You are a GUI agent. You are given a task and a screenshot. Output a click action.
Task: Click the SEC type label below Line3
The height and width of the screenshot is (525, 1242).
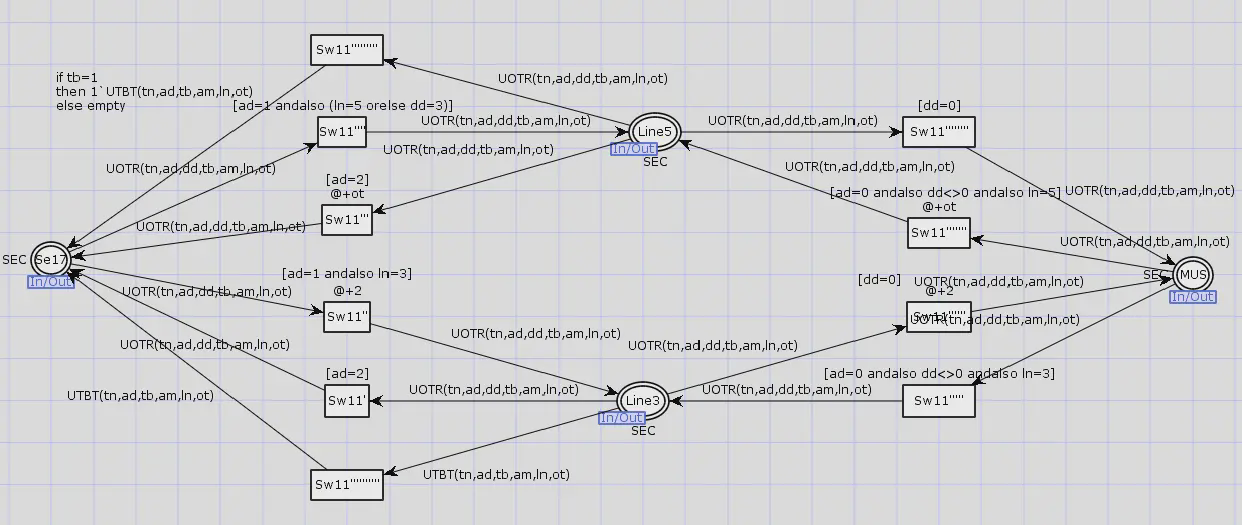(643, 431)
